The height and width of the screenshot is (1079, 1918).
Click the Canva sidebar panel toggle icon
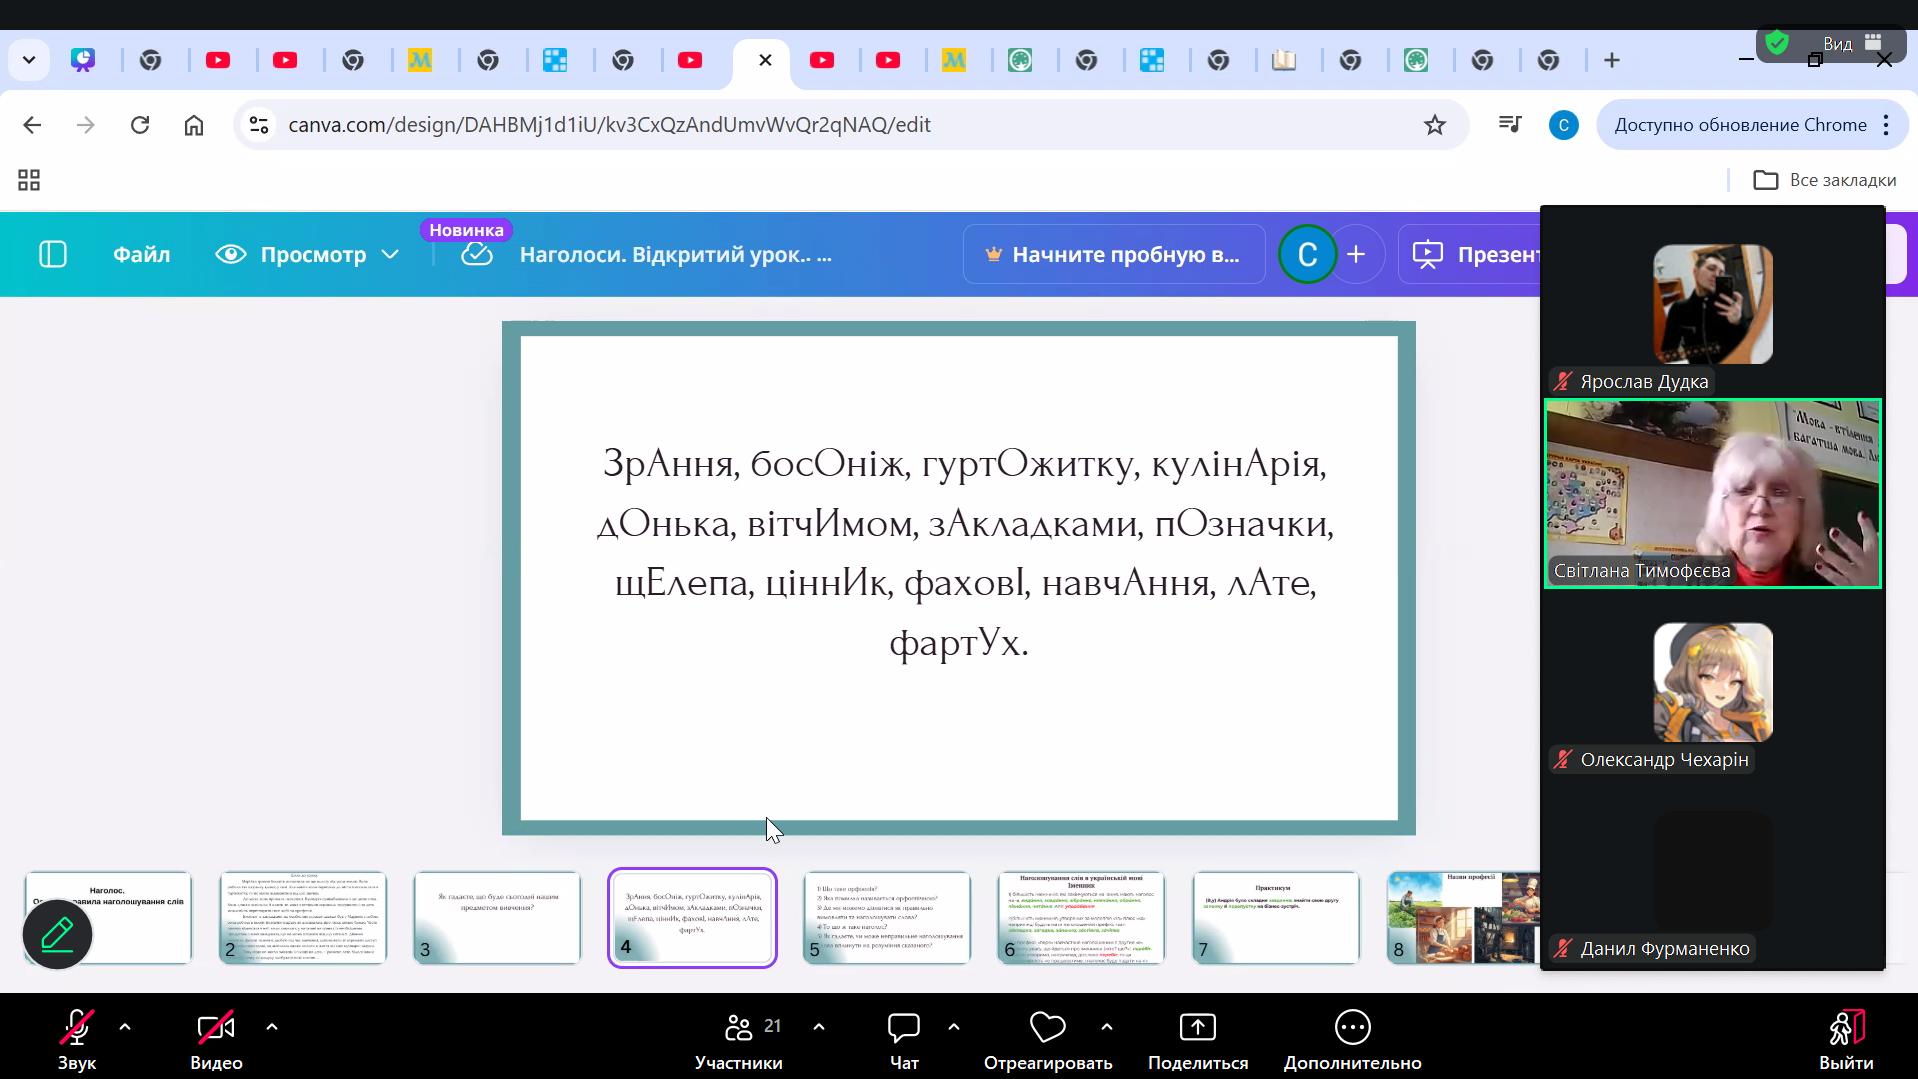pyautogui.click(x=52, y=255)
